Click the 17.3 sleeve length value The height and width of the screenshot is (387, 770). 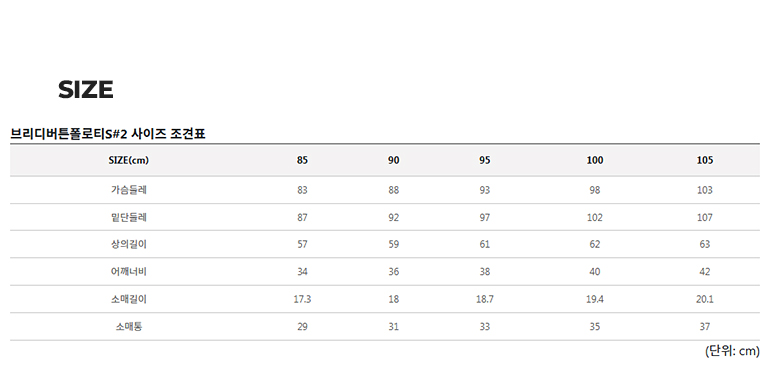click(x=302, y=299)
